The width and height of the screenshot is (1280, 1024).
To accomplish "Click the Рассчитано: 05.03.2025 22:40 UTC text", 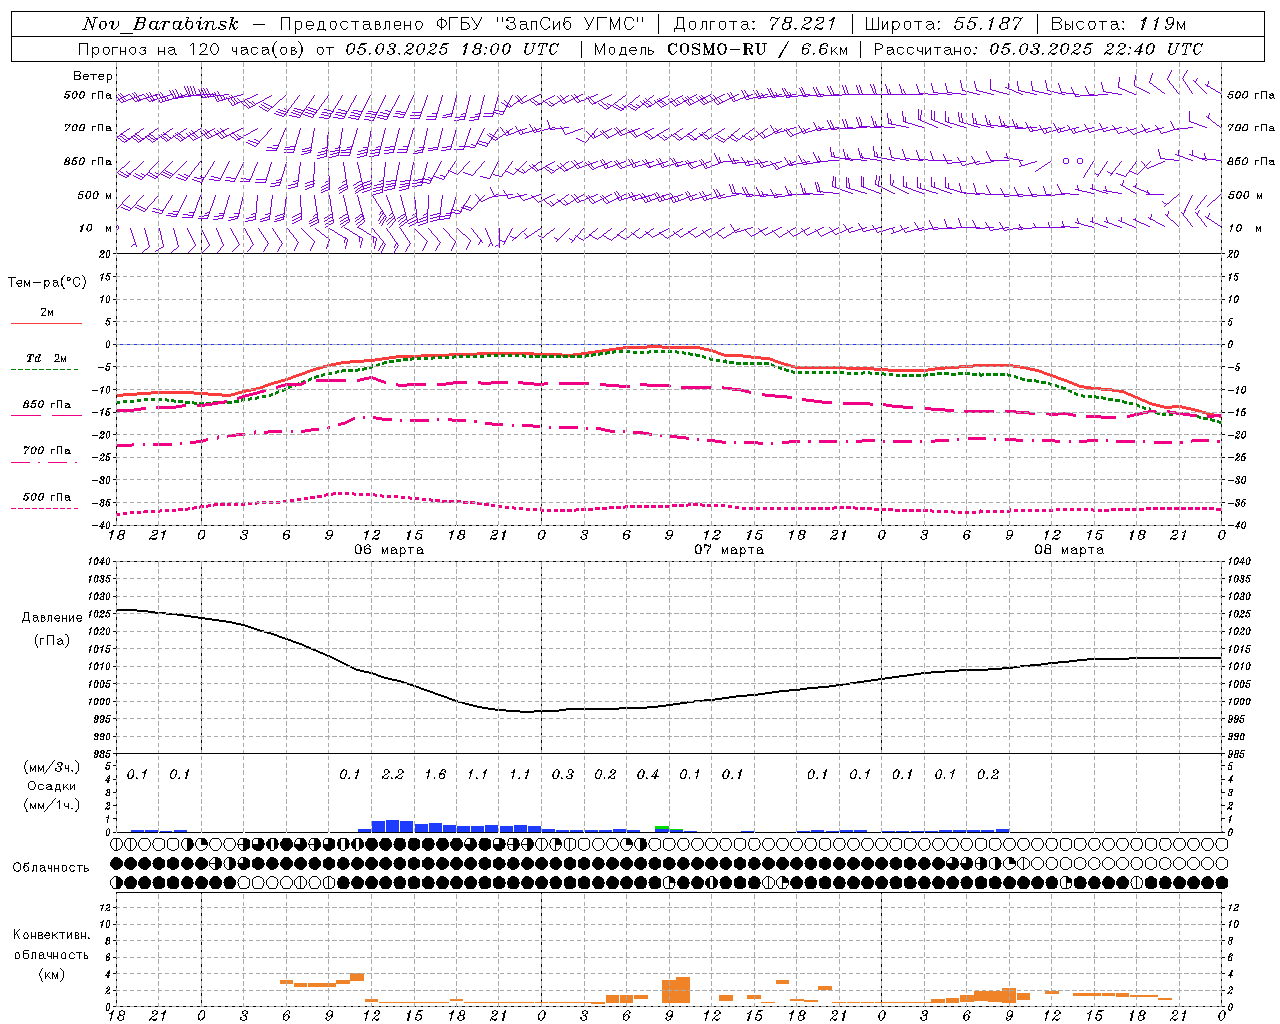I will point(1038,49).
